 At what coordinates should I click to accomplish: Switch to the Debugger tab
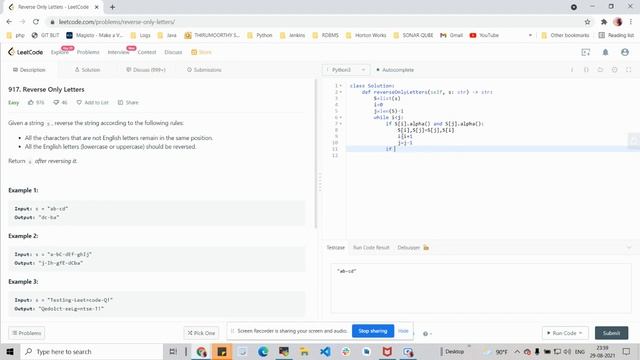pos(413,247)
